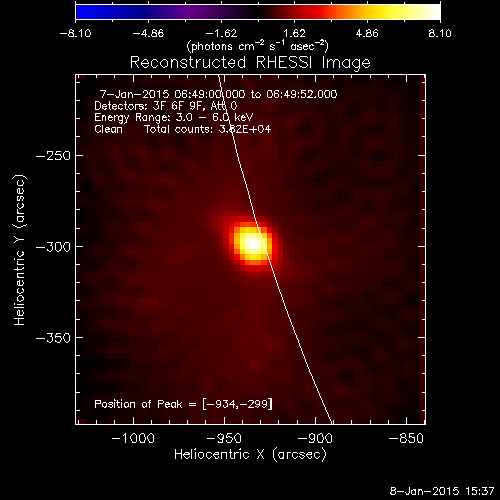Image resolution: width=500 pixels, height=500 pixels.
Task: Click the positive 4.86 colorbar label
Action: (x=367, y=33)
